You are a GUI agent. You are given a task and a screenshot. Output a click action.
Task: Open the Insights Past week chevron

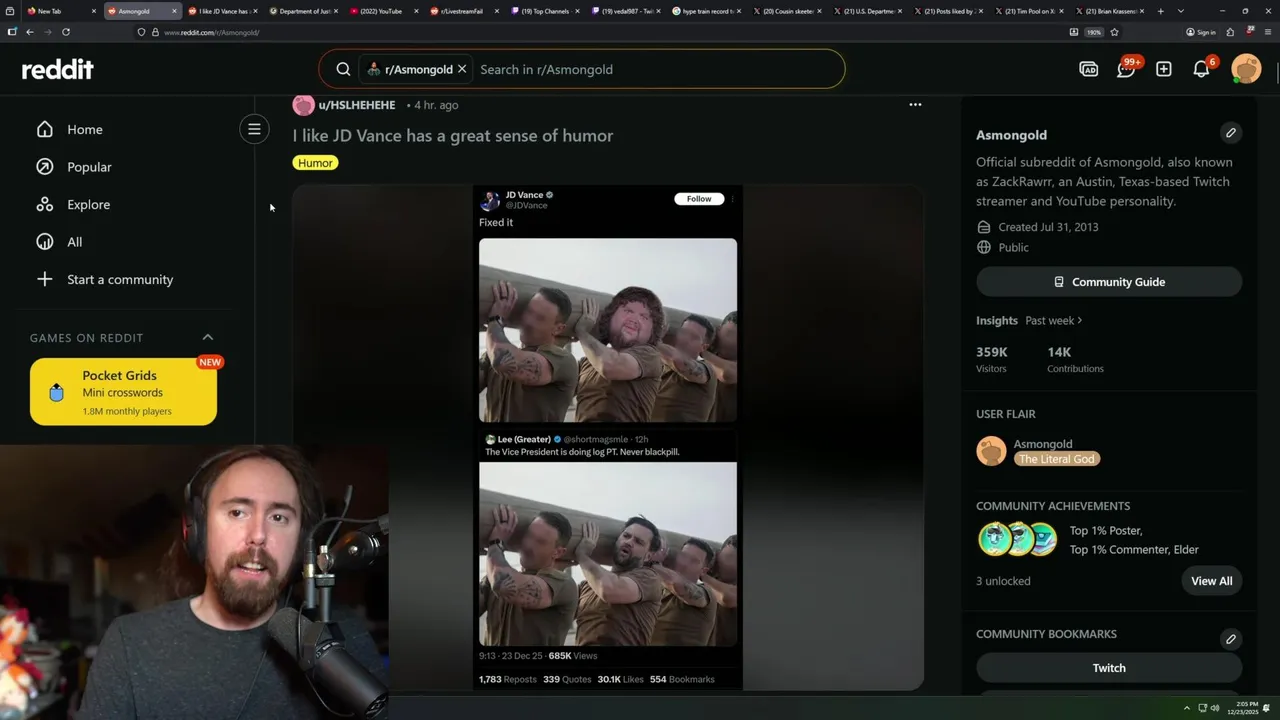pyautogui.click(x=1080, y=320)
